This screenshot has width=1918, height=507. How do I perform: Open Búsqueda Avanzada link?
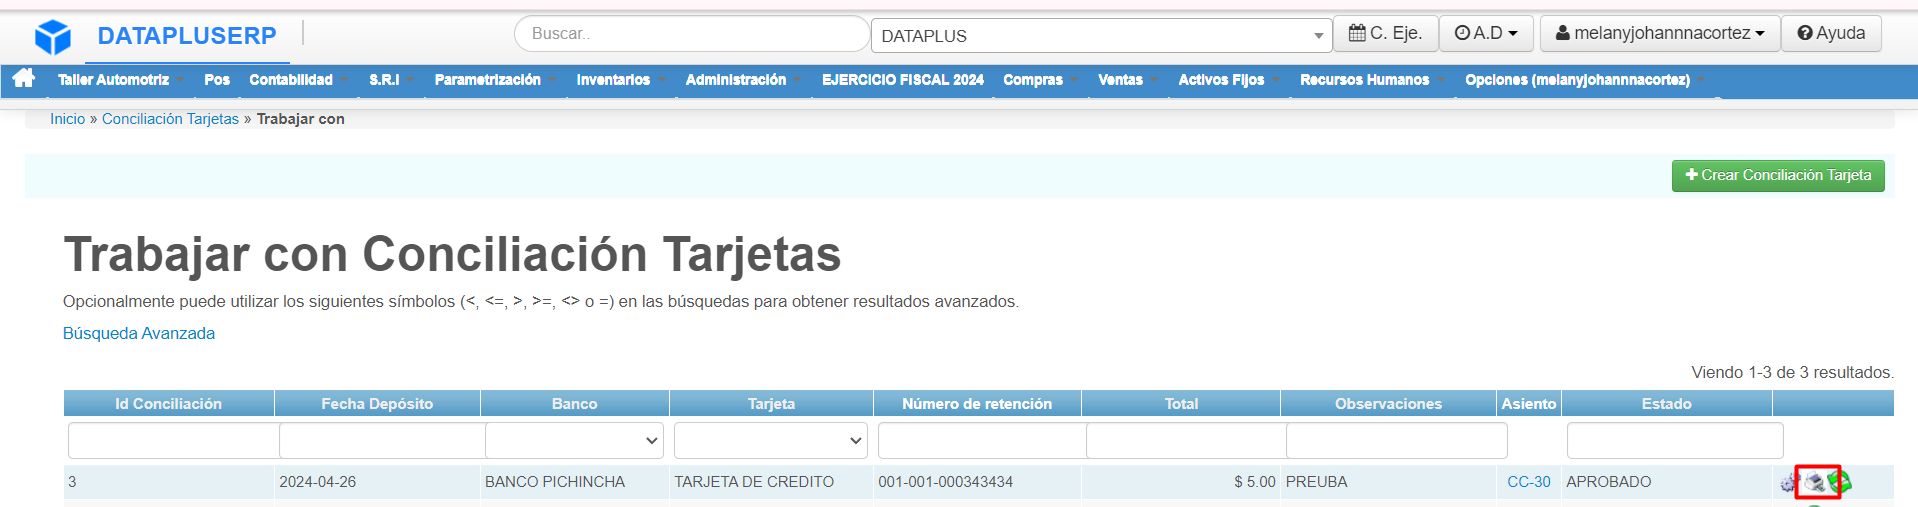(x=139, y=333)
